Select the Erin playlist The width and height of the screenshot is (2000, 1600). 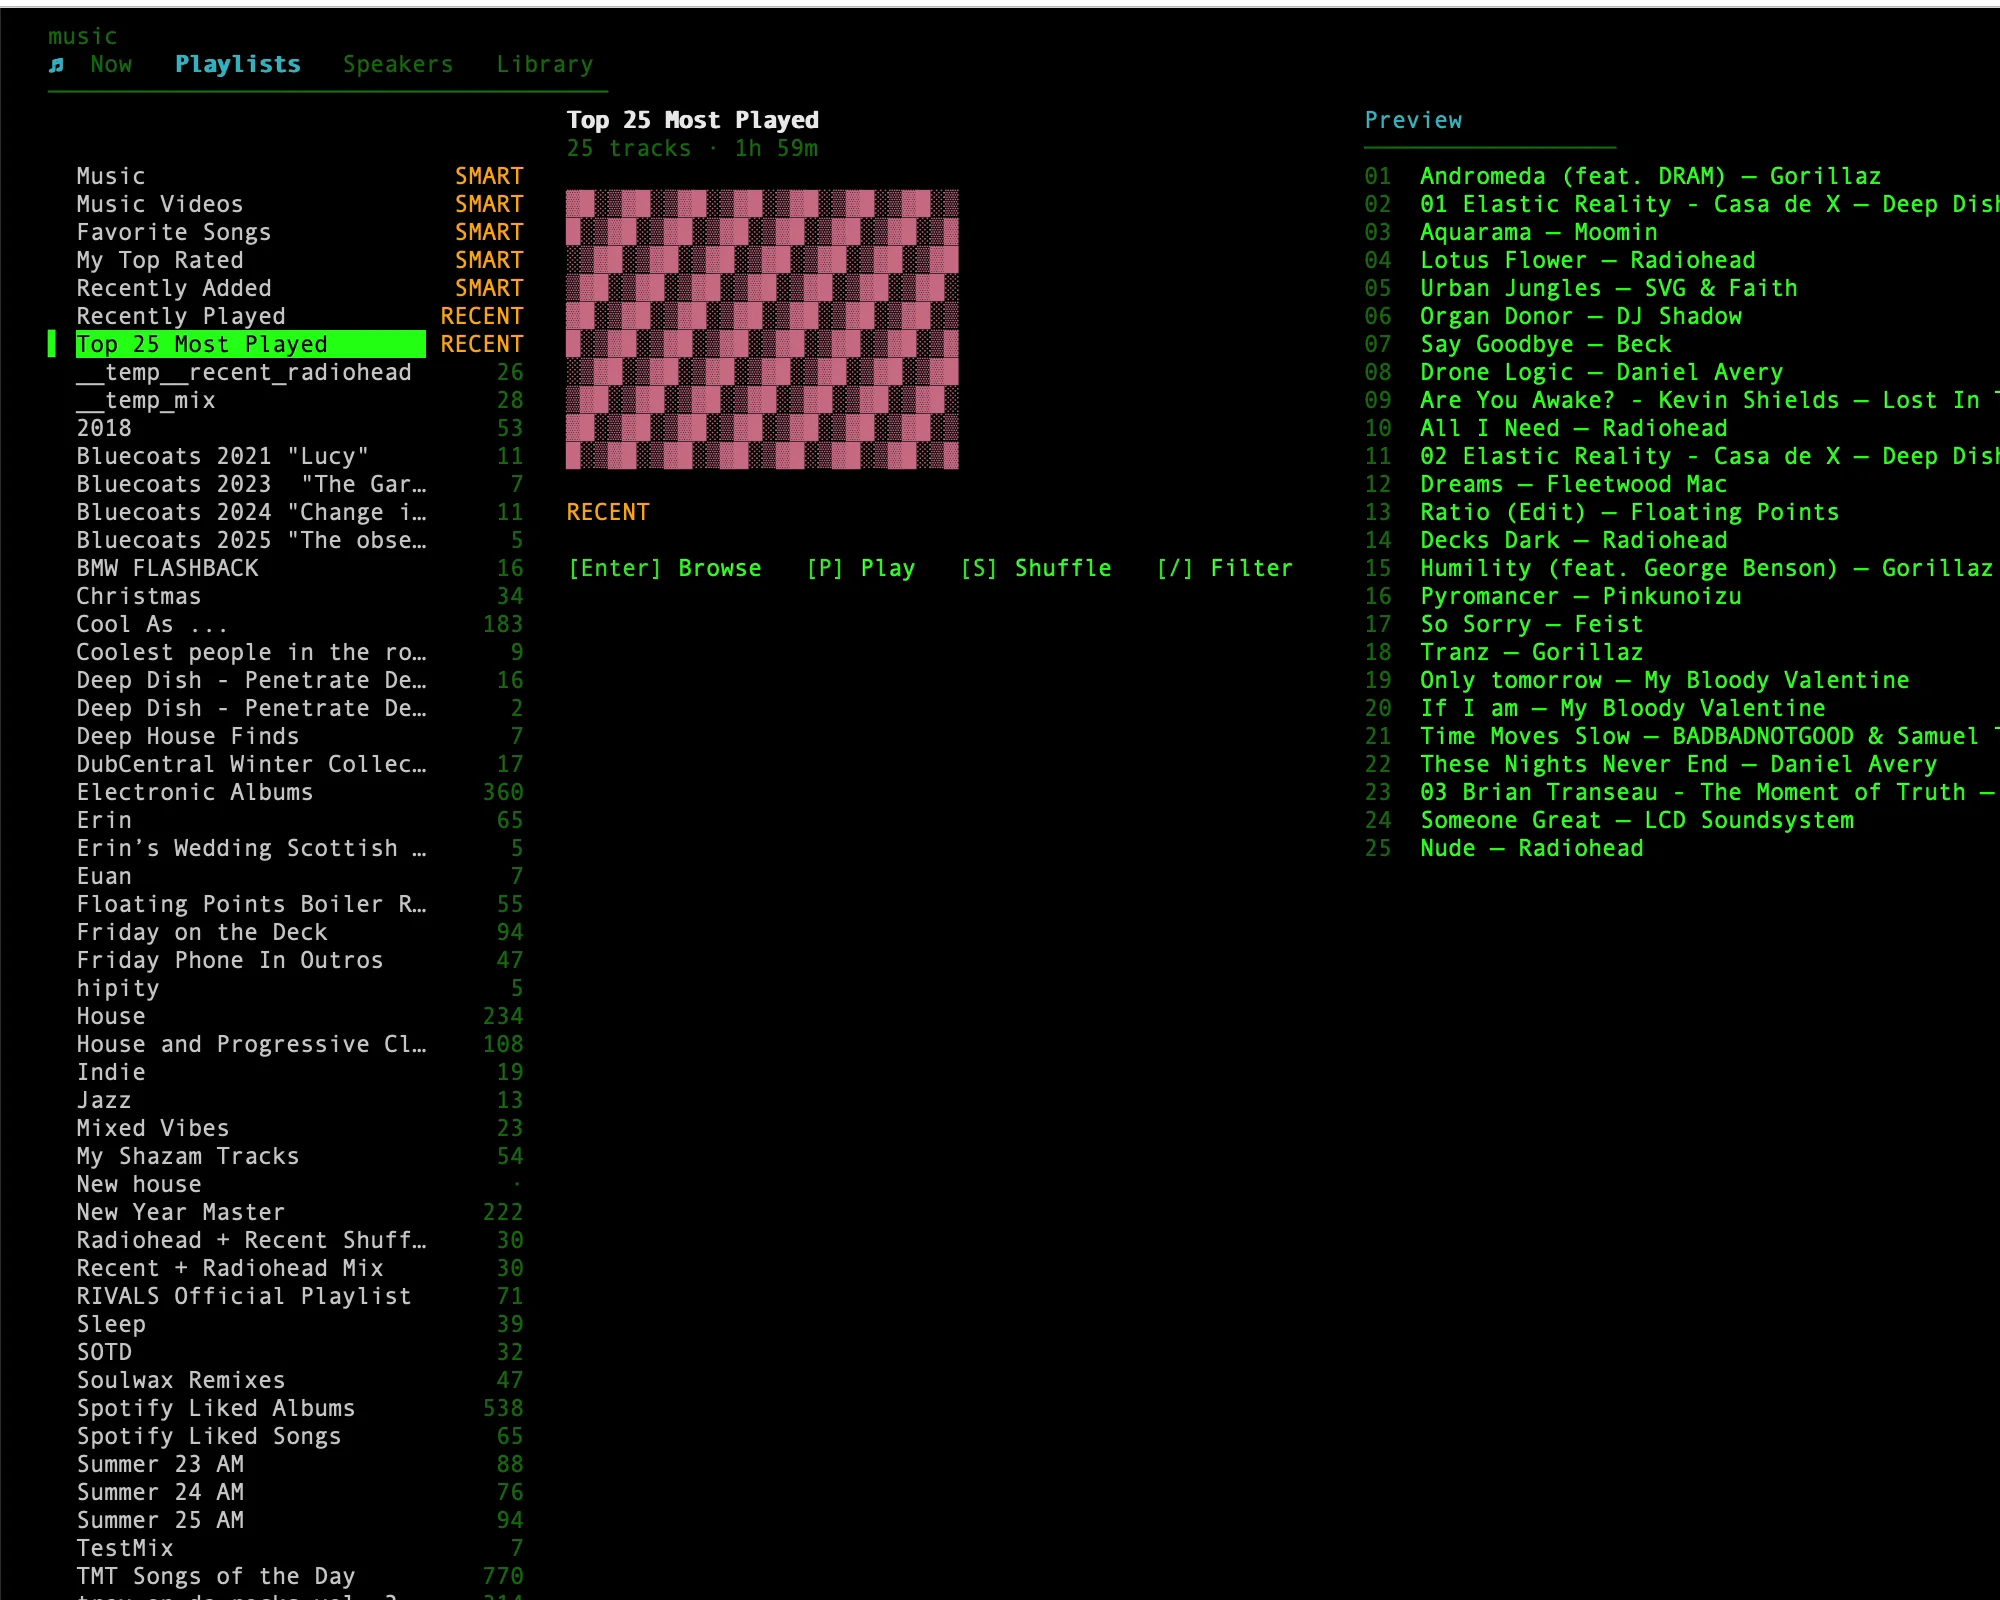tap(300, 820)
